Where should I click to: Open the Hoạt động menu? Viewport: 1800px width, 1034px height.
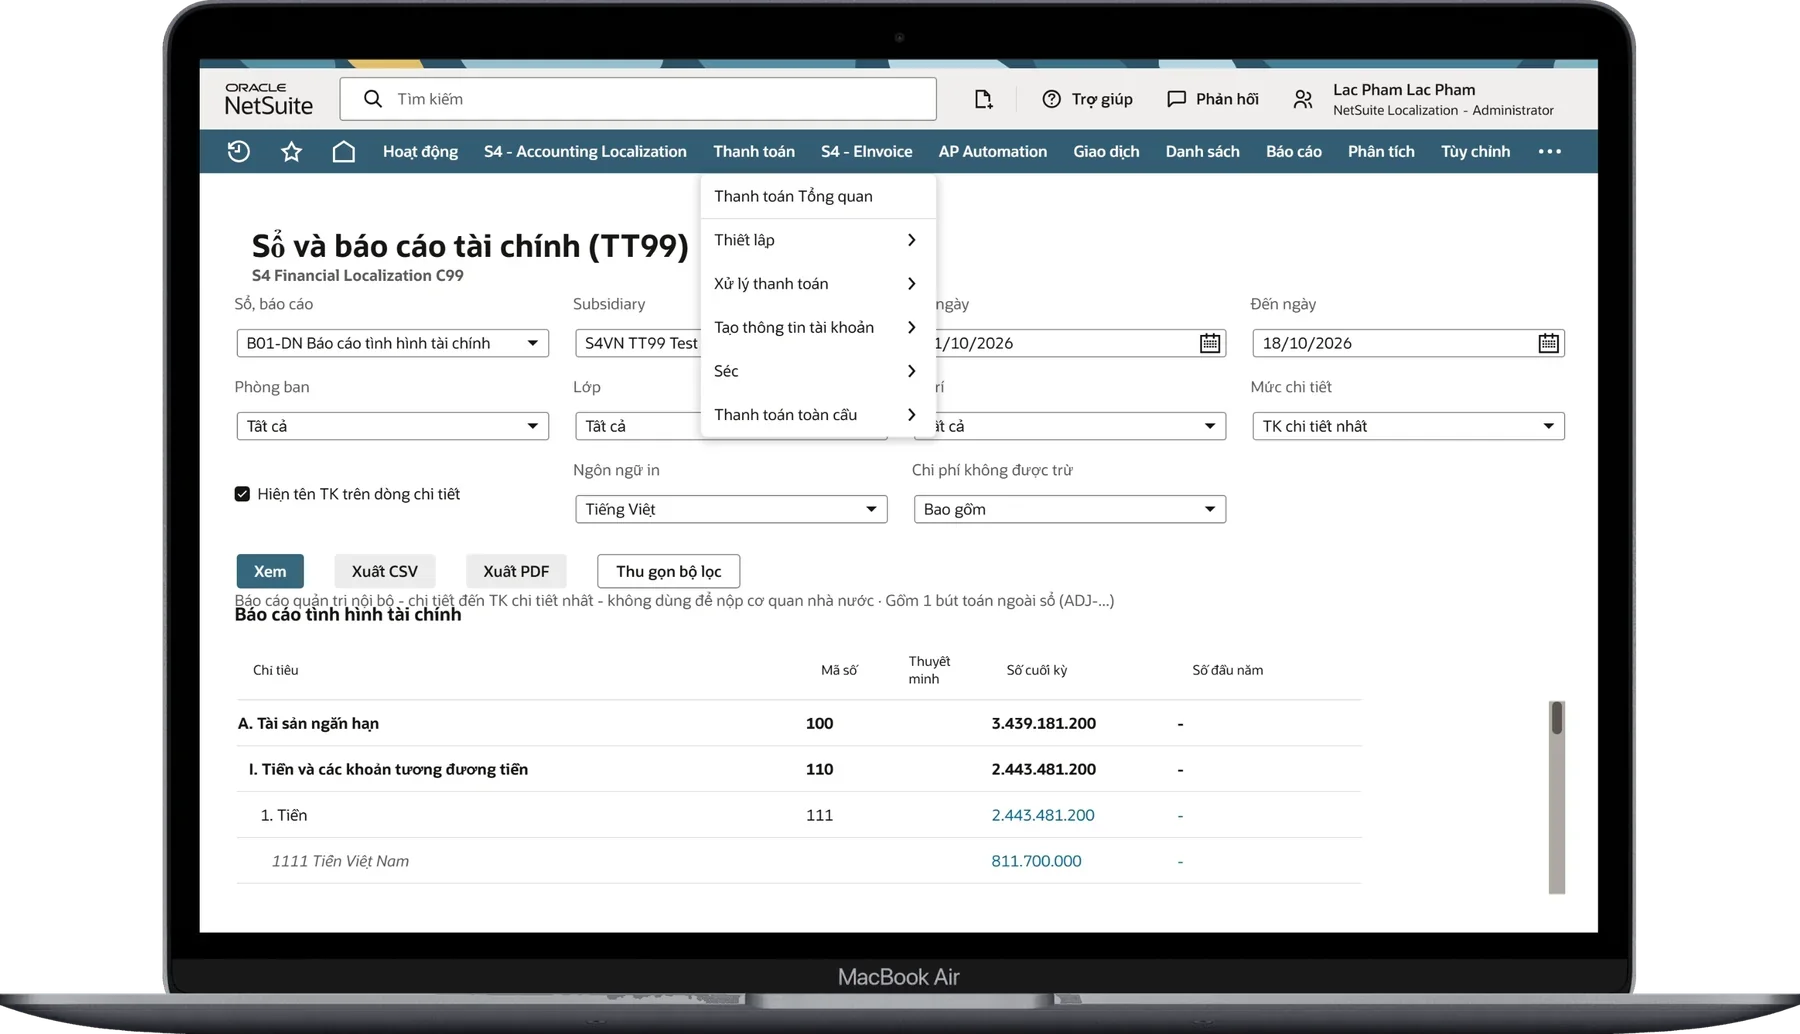pyautogui.click(x=420, y=151)
